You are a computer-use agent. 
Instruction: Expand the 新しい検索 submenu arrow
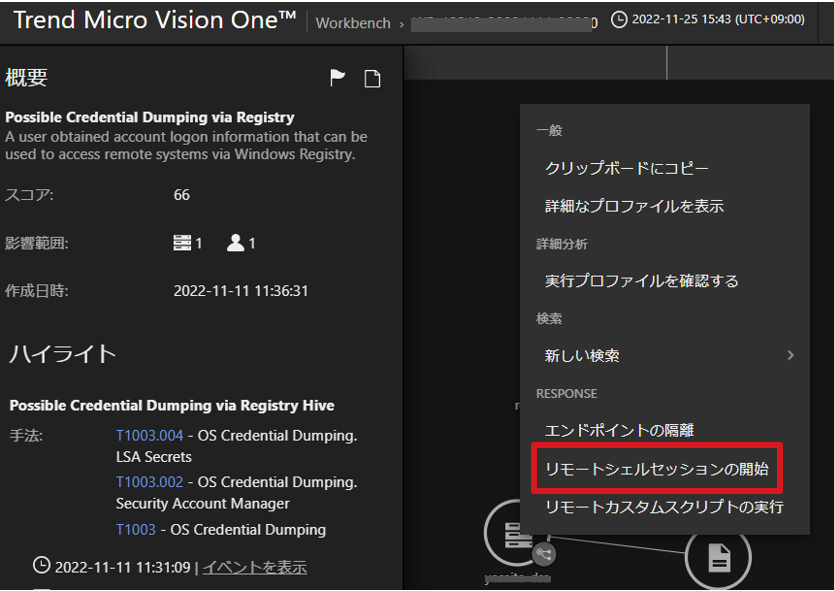click(x=791, y=355)
